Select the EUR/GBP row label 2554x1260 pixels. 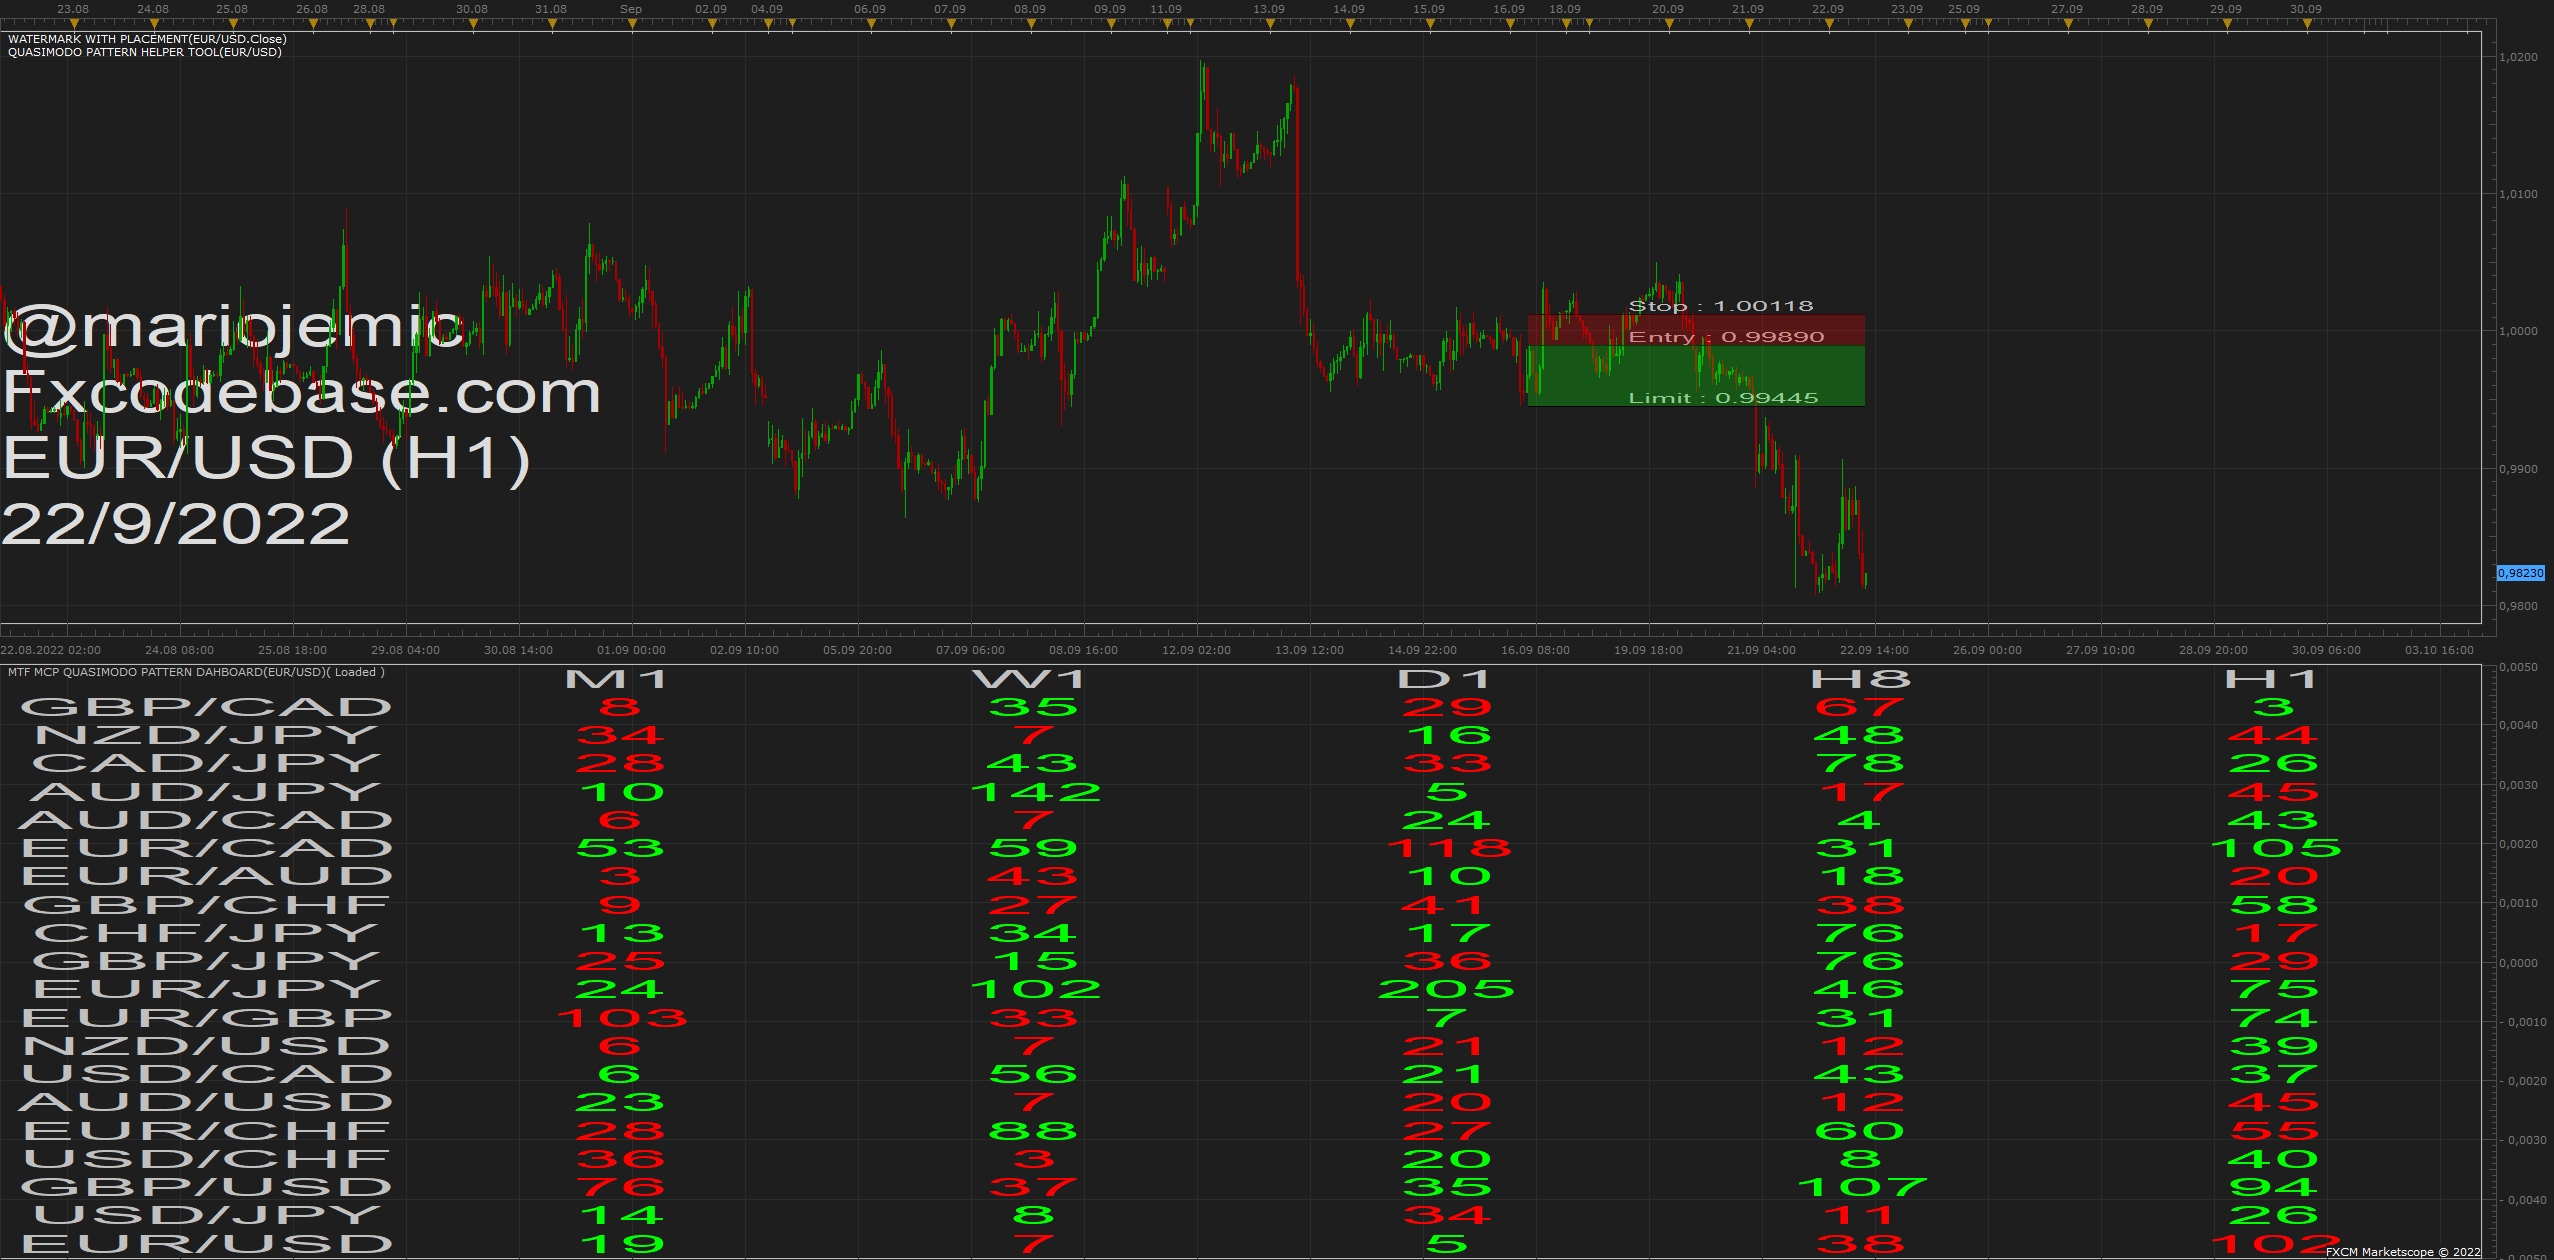(206, 1018)
